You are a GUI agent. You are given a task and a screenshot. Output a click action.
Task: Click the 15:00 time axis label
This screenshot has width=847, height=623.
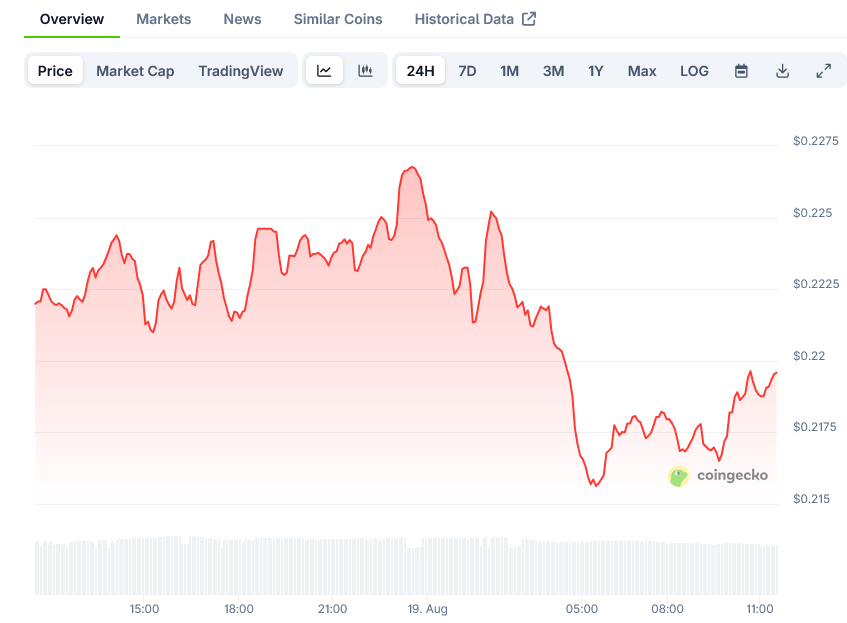coord(144,609)
